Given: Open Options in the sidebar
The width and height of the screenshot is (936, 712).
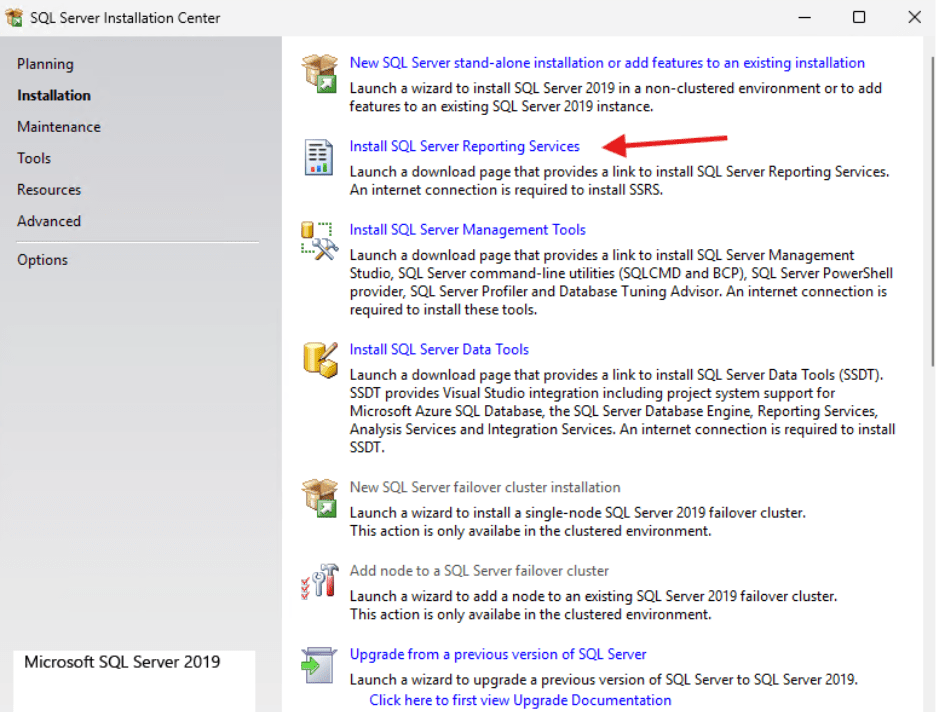Looking at the screenshot, I should tap(43, 260).
